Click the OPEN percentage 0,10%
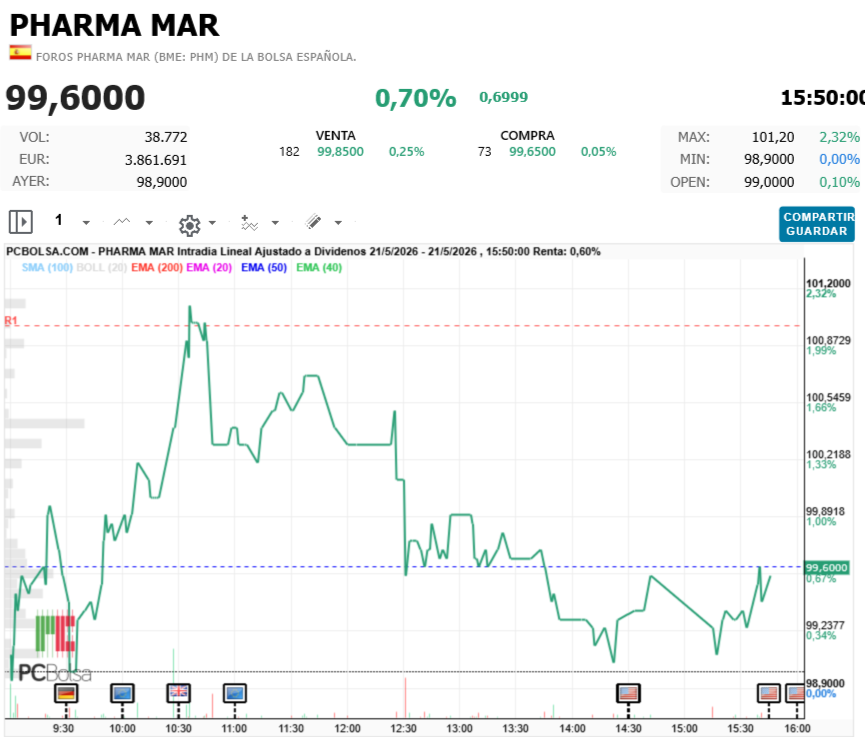865x737 pixels. pos(840,182)
